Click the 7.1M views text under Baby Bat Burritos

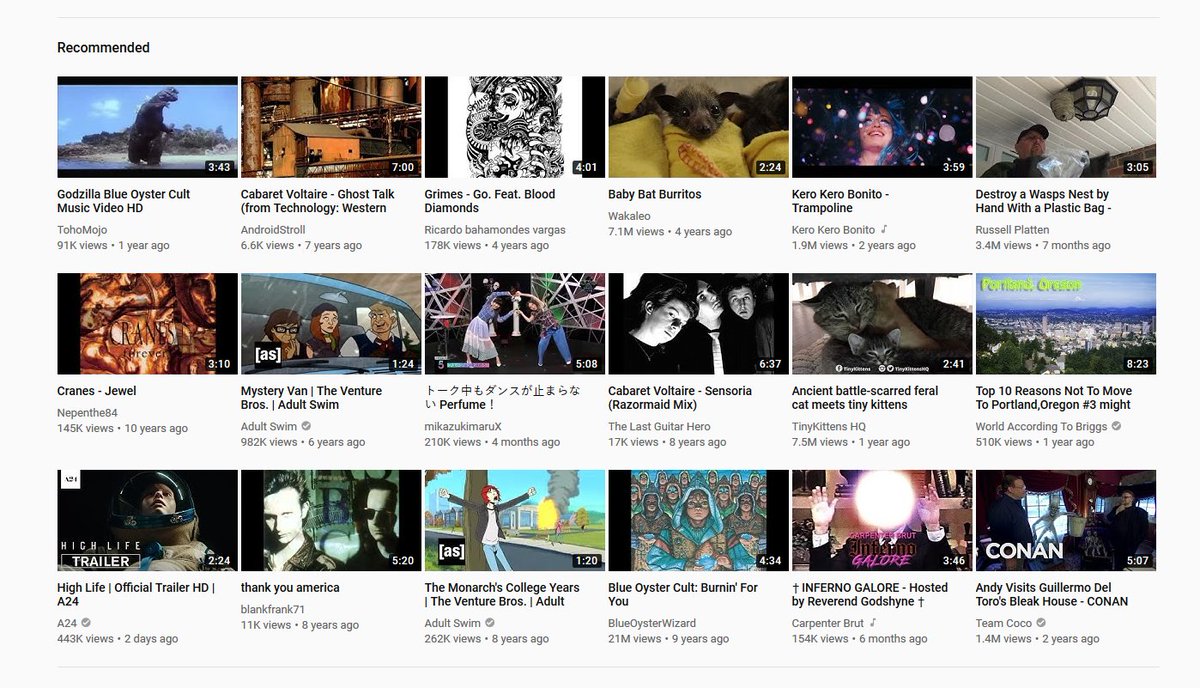(636, 231)
